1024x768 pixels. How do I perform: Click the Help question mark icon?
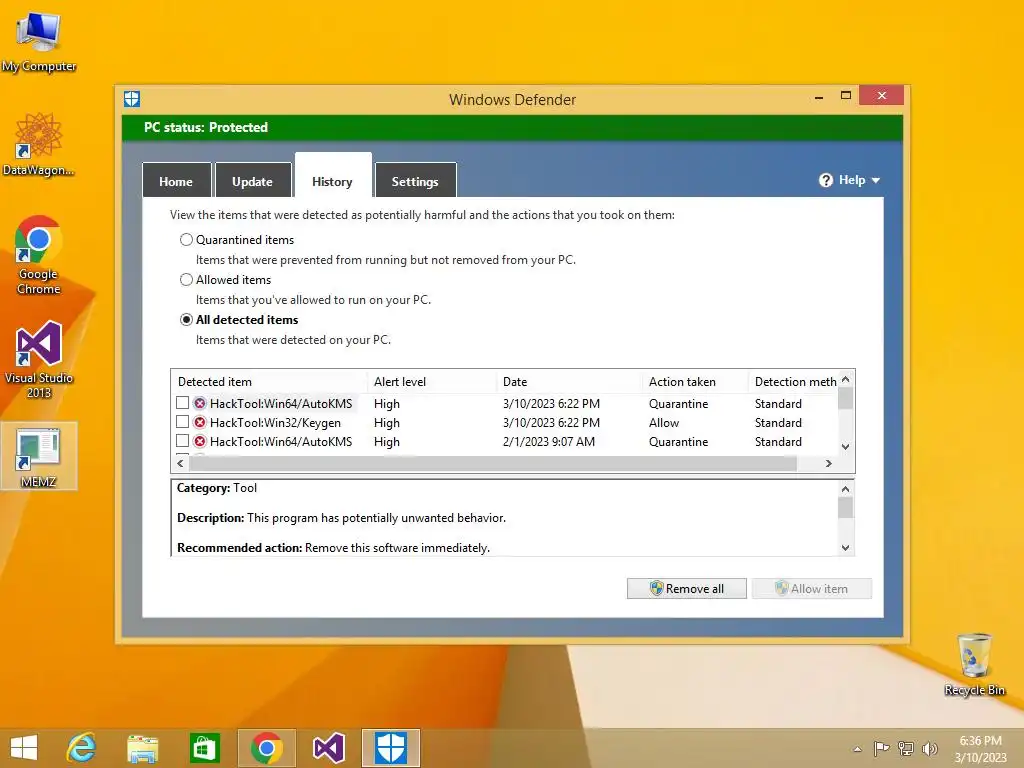pyautogui.click(x=825, y=180)
